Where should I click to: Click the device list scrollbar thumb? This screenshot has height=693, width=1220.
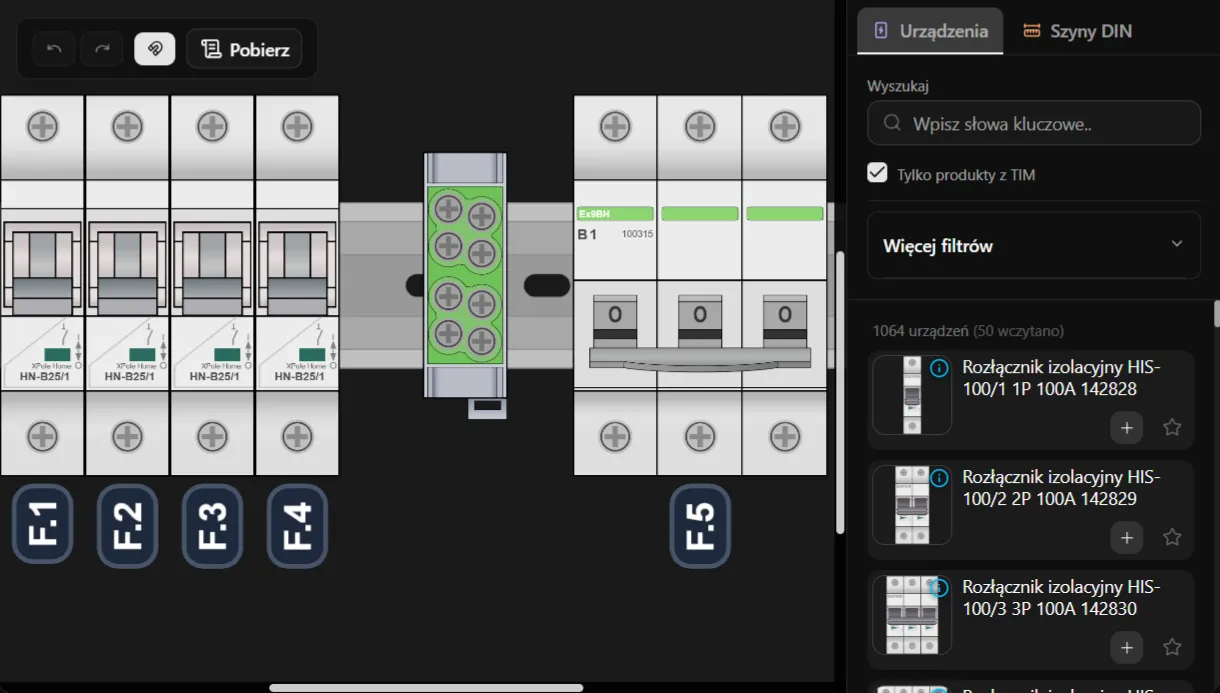[x=1216, y=313]
